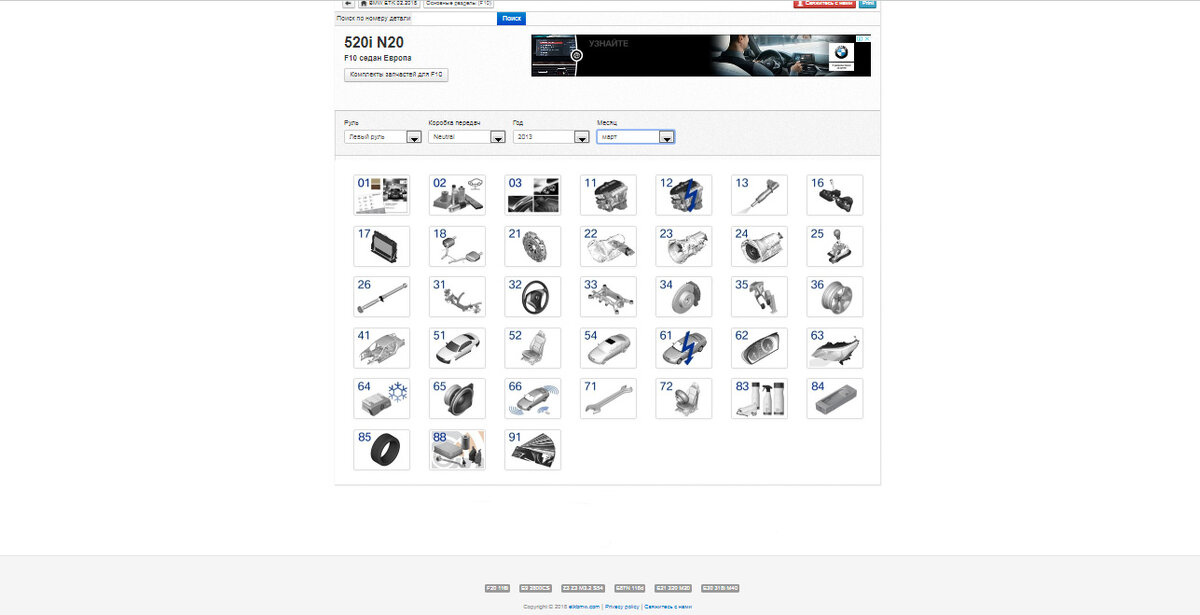Open group 72 restraint system
The image size is (1200, 615).
click(684, 398)
